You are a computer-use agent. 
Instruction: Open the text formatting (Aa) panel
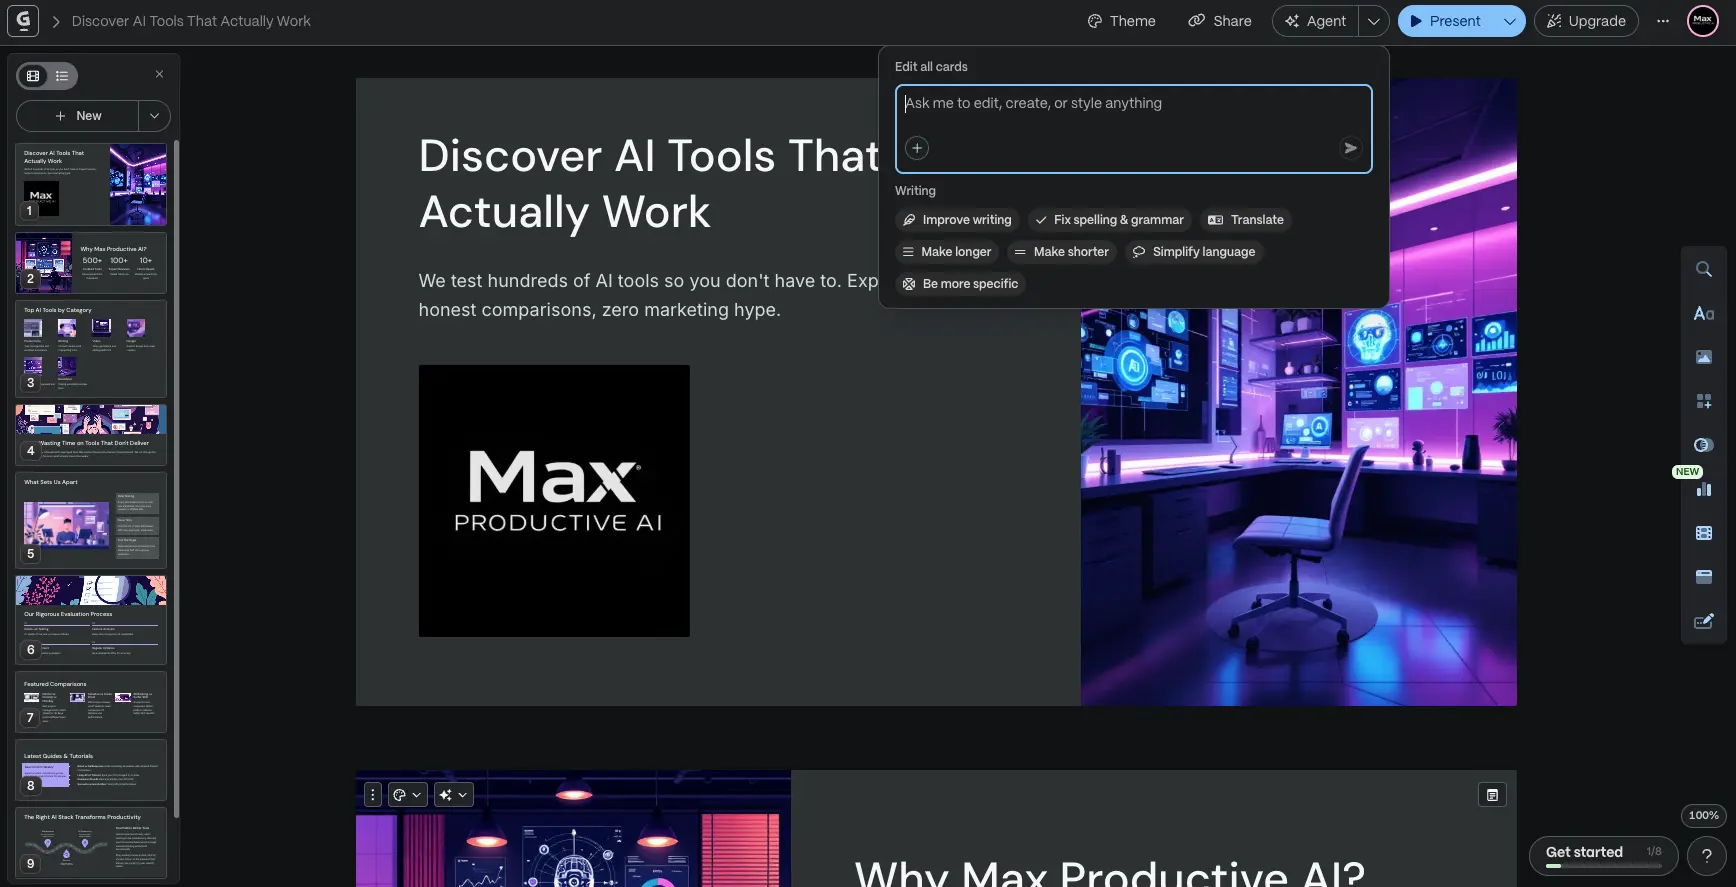(x=1703, y=314)
